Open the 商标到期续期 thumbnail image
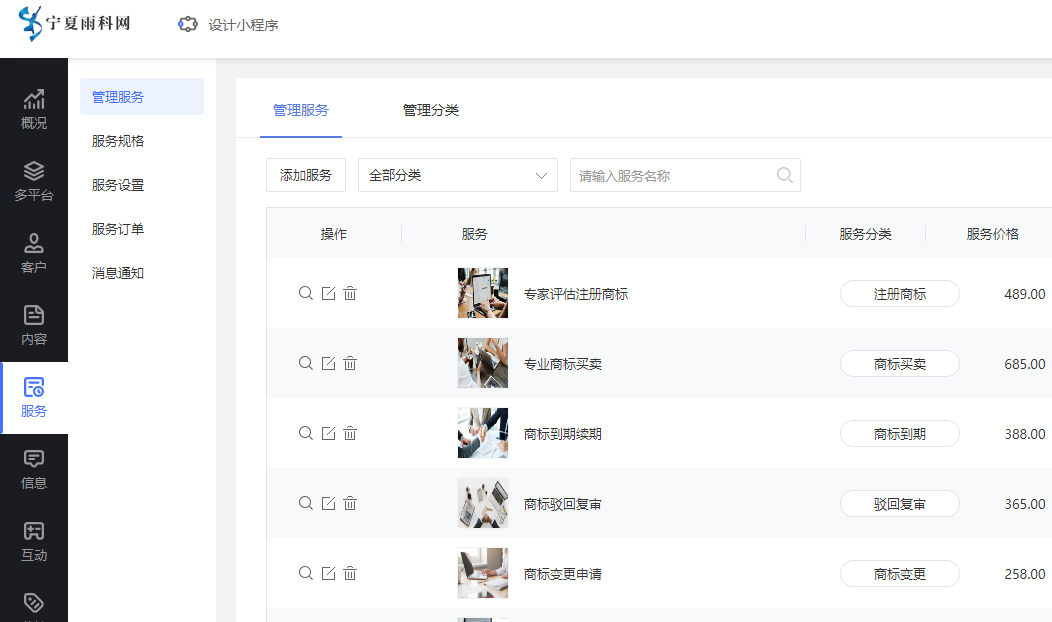This screenshot has width=1052, height=622. click(x=483, y=433)
